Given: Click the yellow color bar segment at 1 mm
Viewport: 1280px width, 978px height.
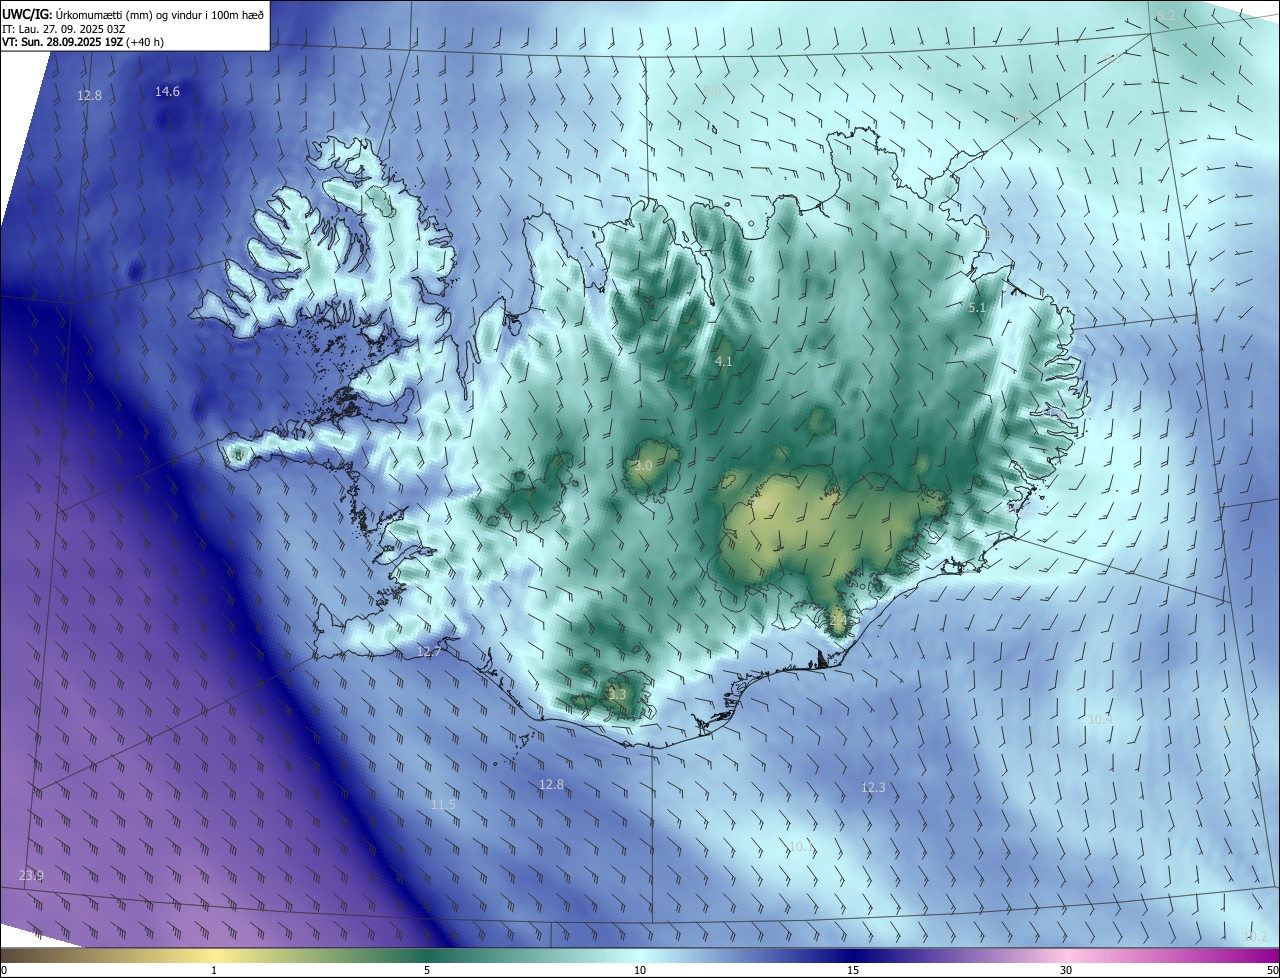Looking at the screenshot, I should click(x=214, y=956).
